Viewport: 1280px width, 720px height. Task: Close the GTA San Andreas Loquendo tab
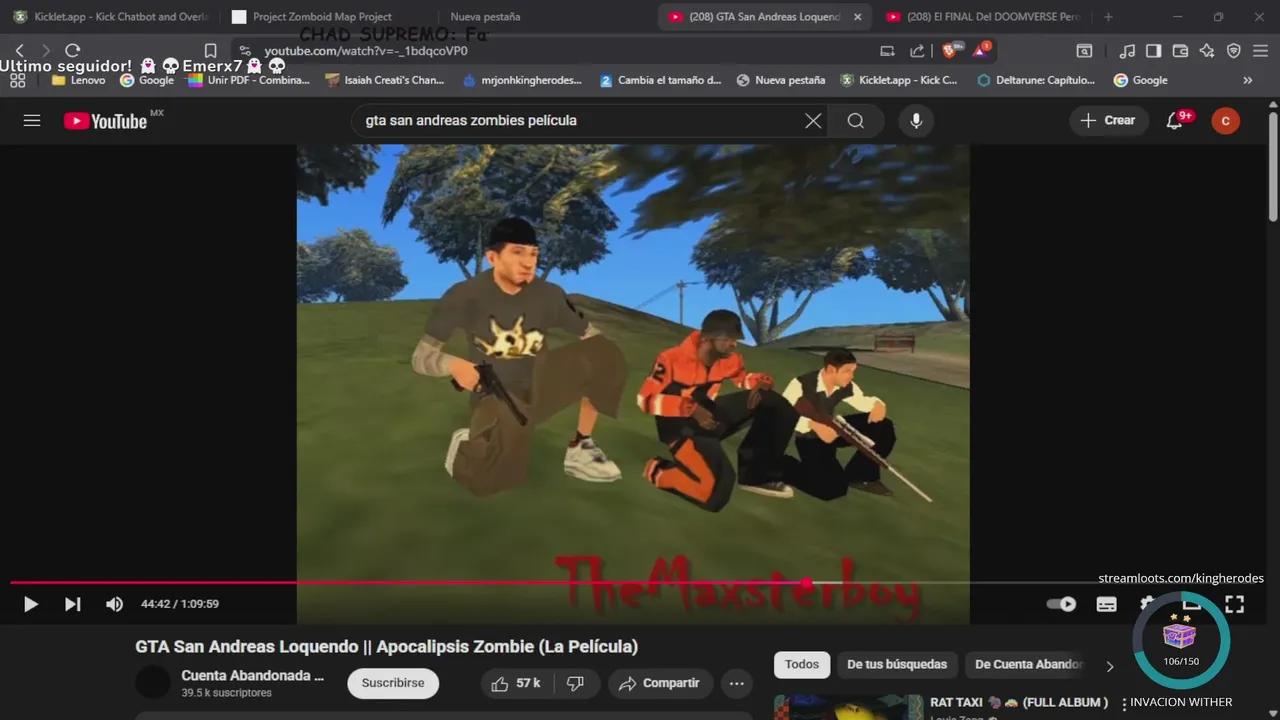point(857,17)
